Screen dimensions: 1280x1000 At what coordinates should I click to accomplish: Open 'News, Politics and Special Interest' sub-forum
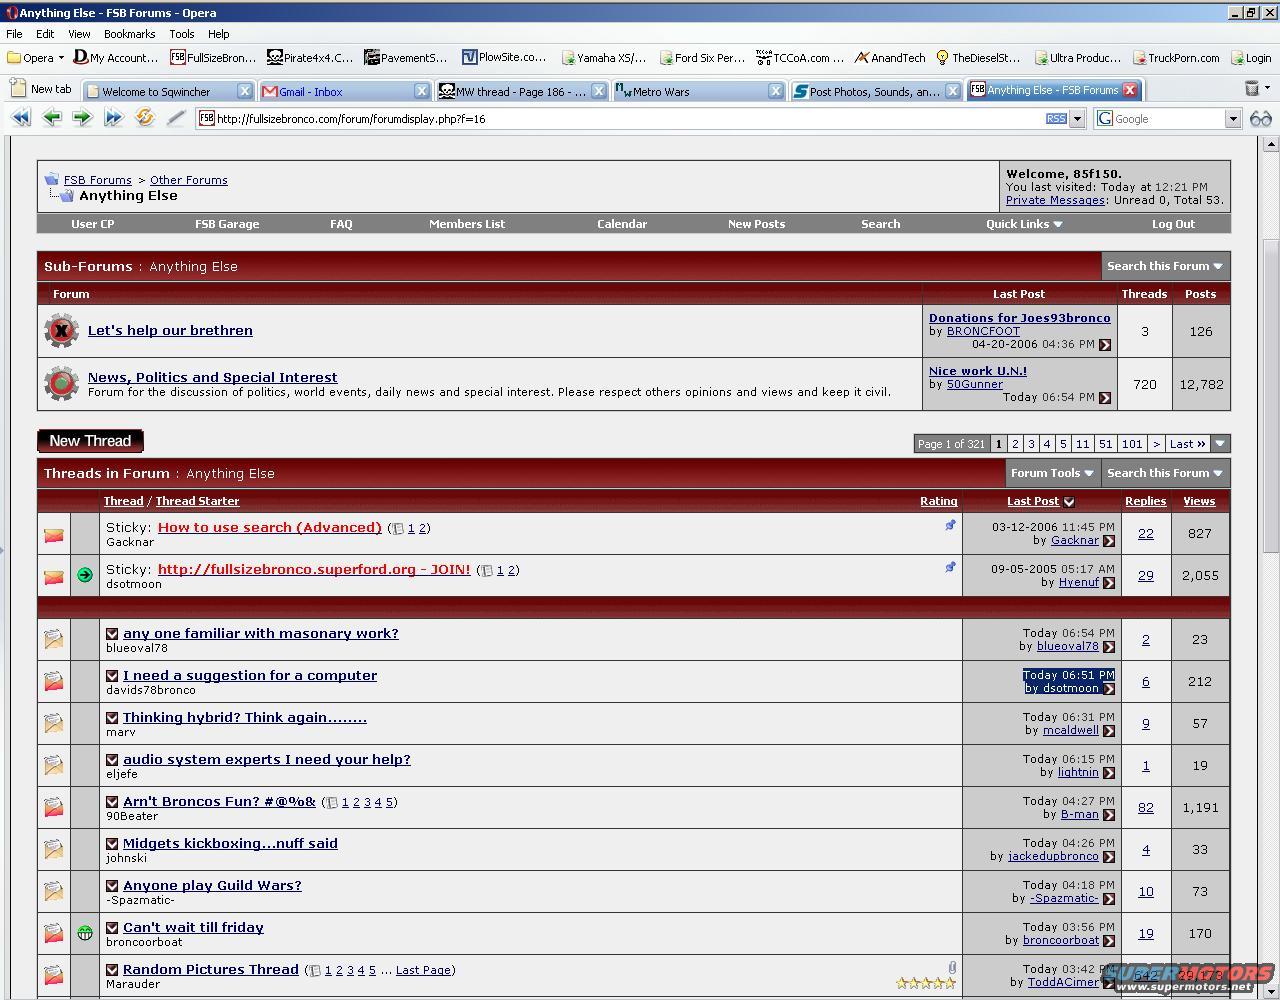pos(212,377)
